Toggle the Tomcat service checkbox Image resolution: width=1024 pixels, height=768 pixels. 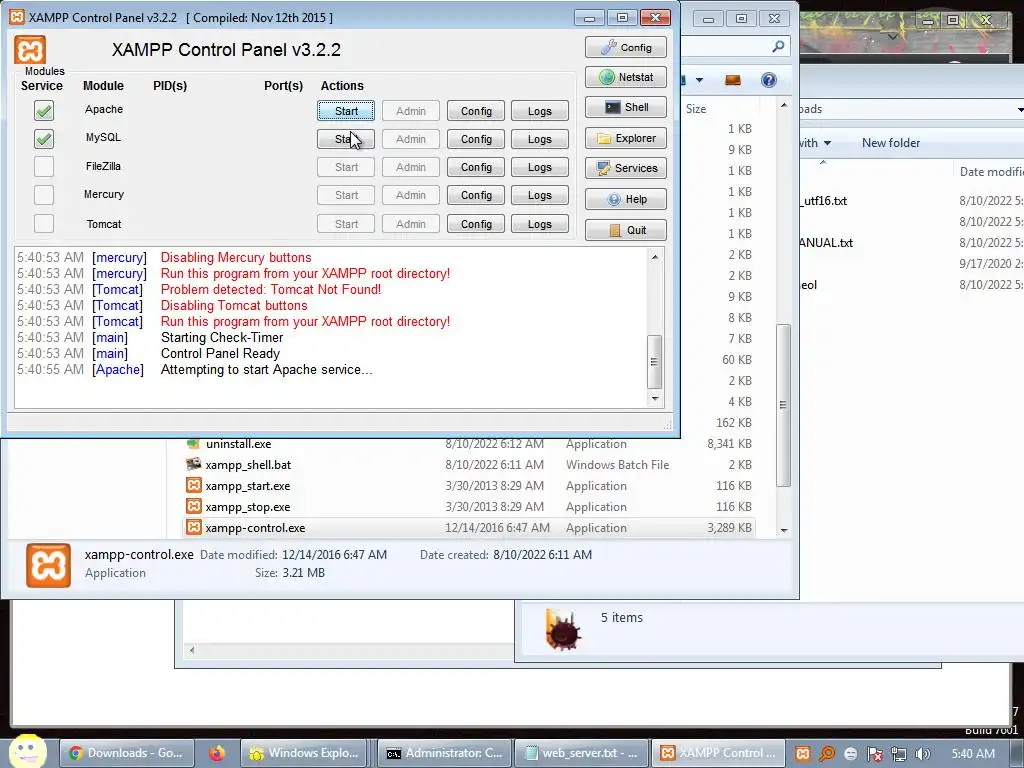click(x=44, y=223)
